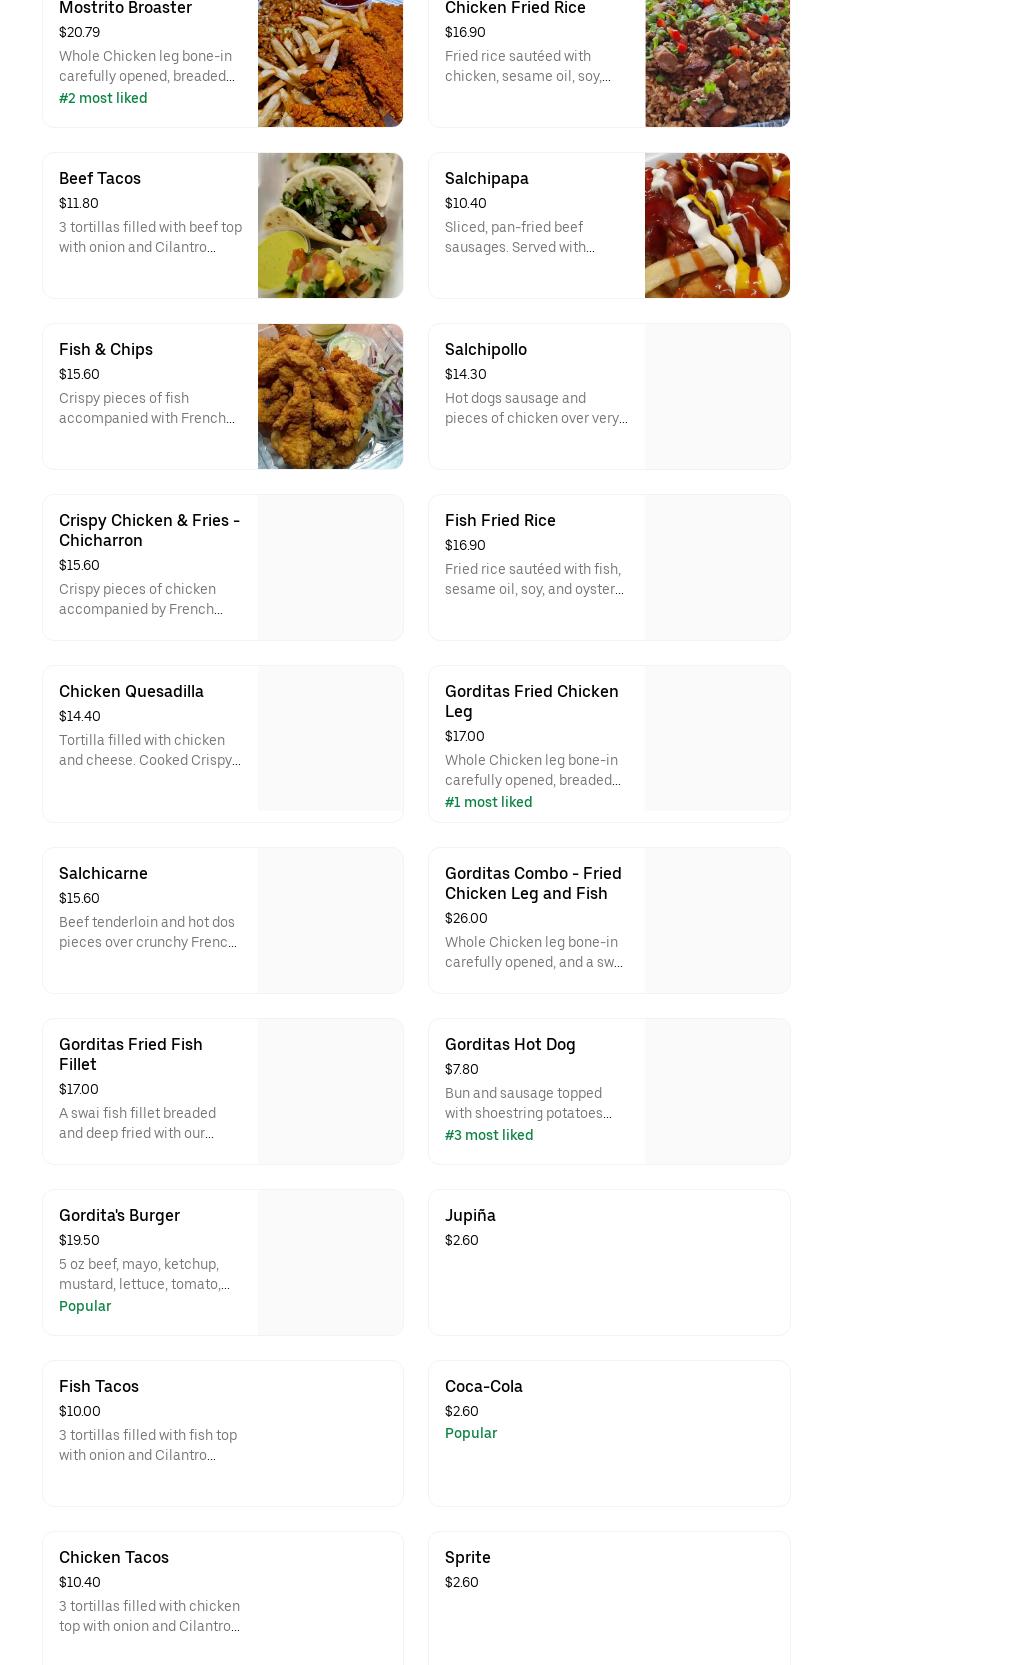View the Salchipapa dish image

pos(716,225)
